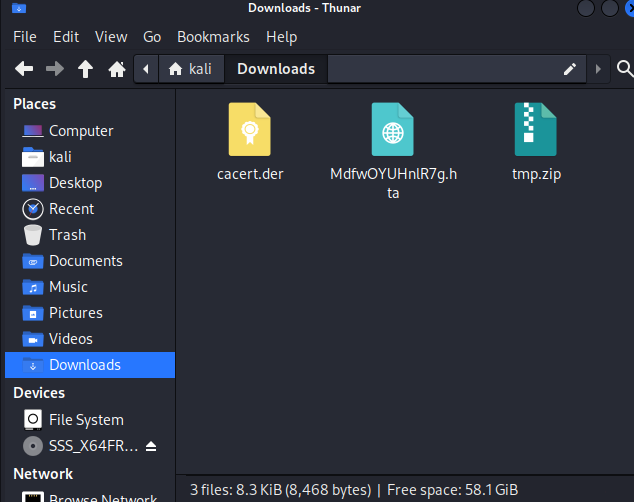The image size is (634, 502).
Task: Click the Computer laptop icon in the sidebar
Action: 33,131
